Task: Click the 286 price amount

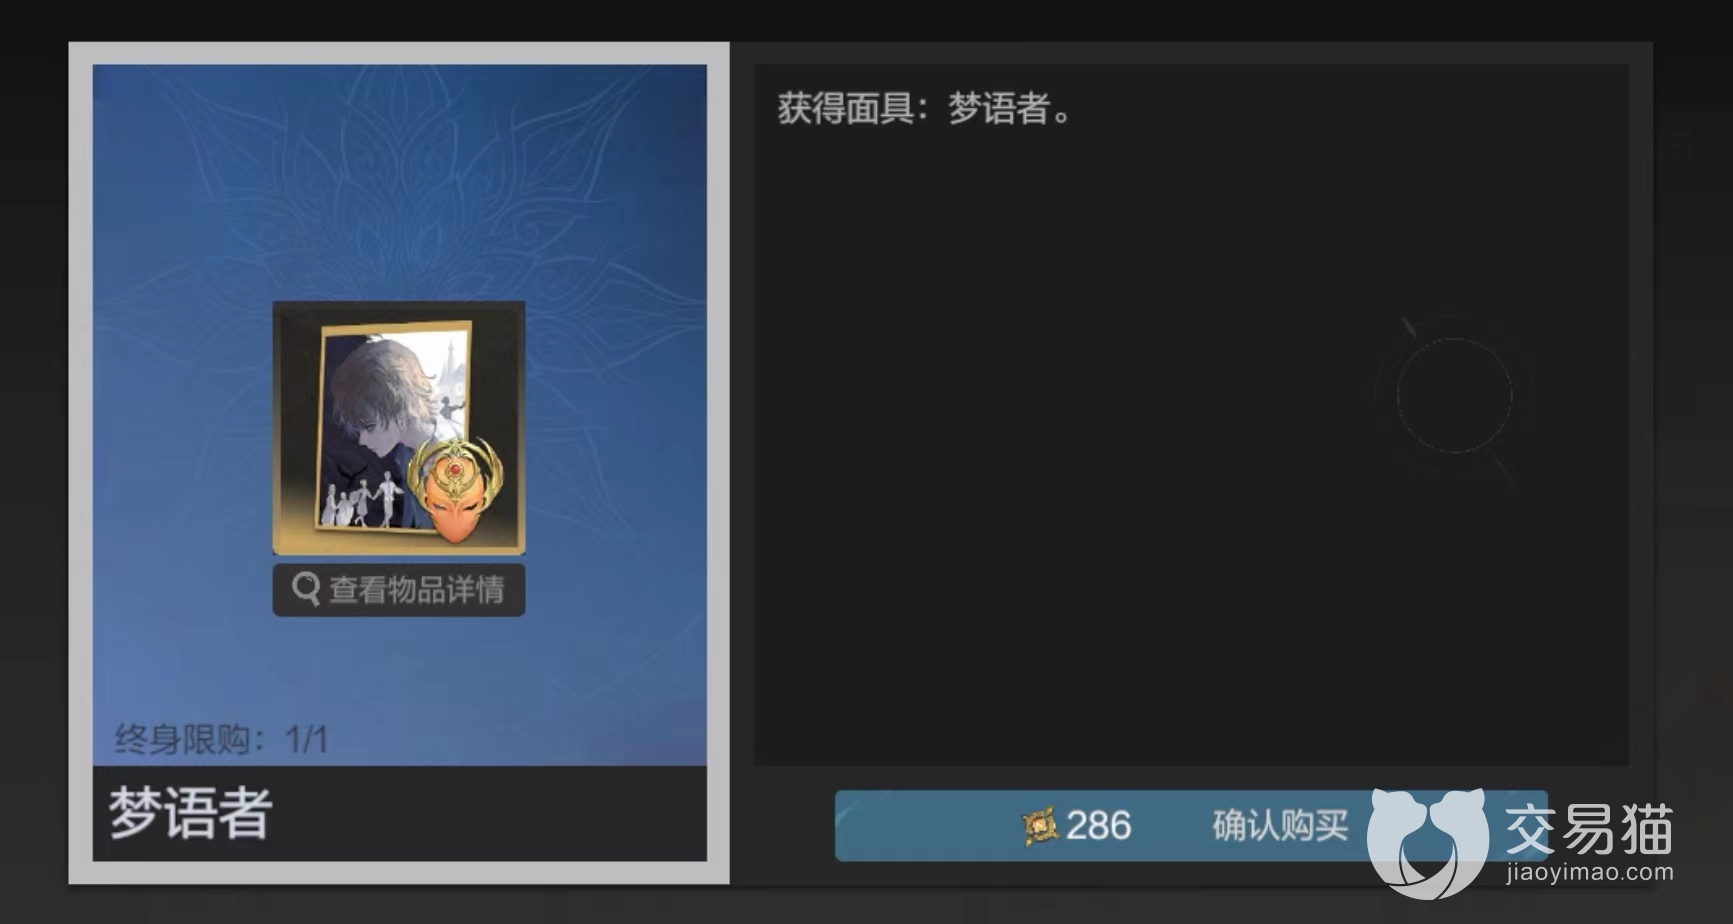Action: click(1098, 826)
